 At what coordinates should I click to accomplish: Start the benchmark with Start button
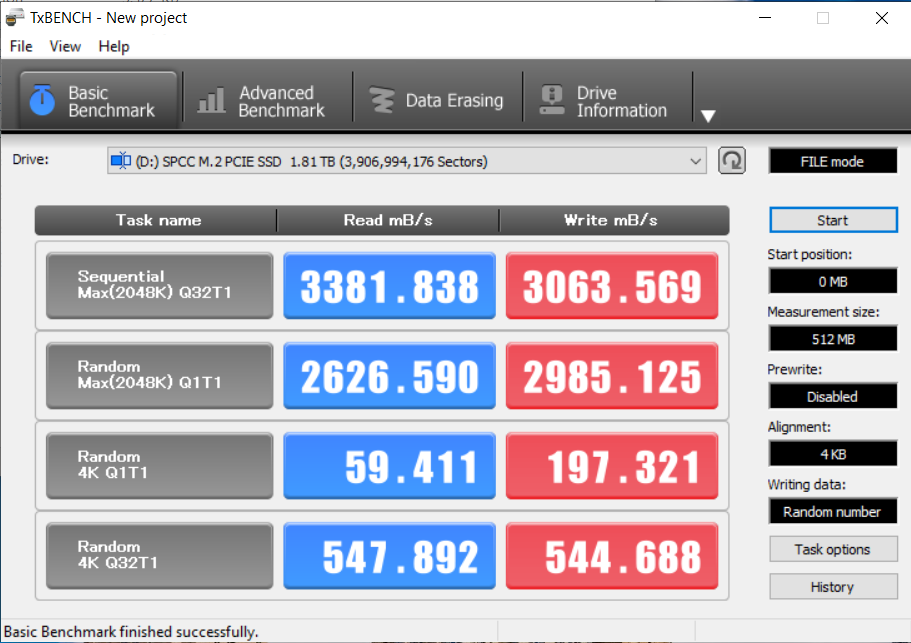(832, 220)
